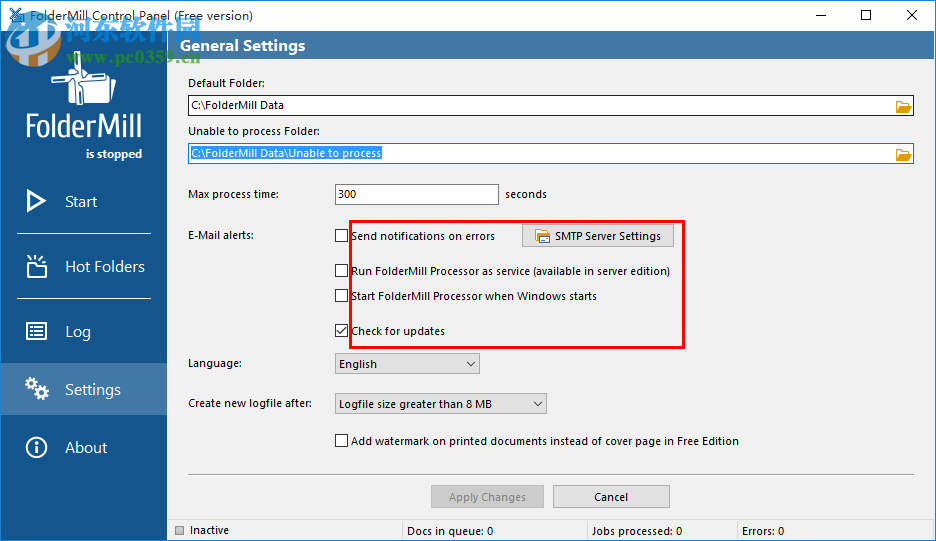Enable Add watermark on printed documents checkbox

(x=341, y=441)
